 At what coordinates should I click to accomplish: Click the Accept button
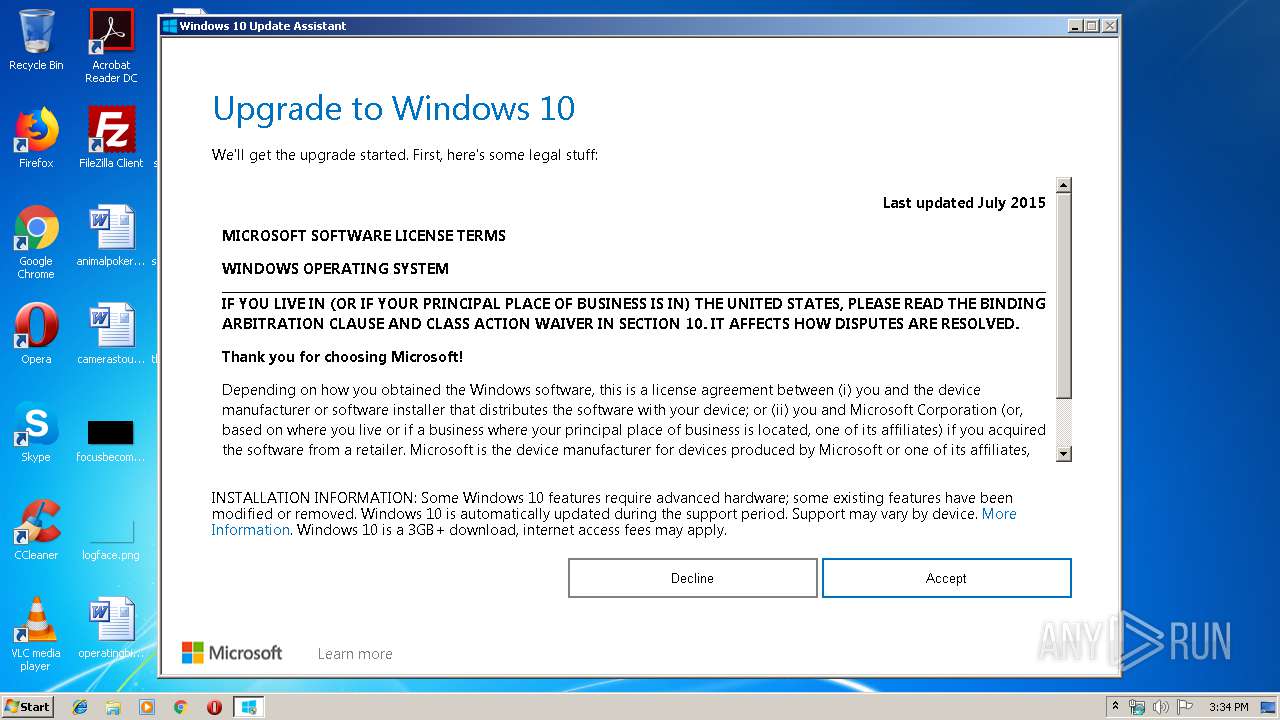[946, 578]
